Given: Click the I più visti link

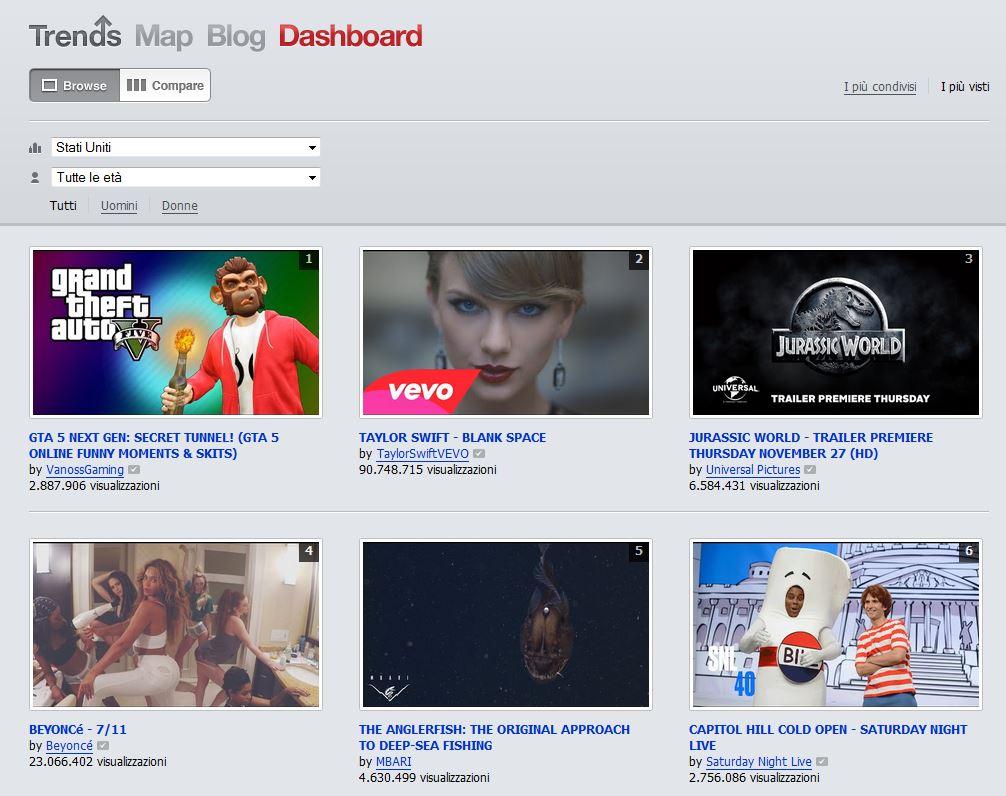Looking at the screenshot, I should point(964,87).
